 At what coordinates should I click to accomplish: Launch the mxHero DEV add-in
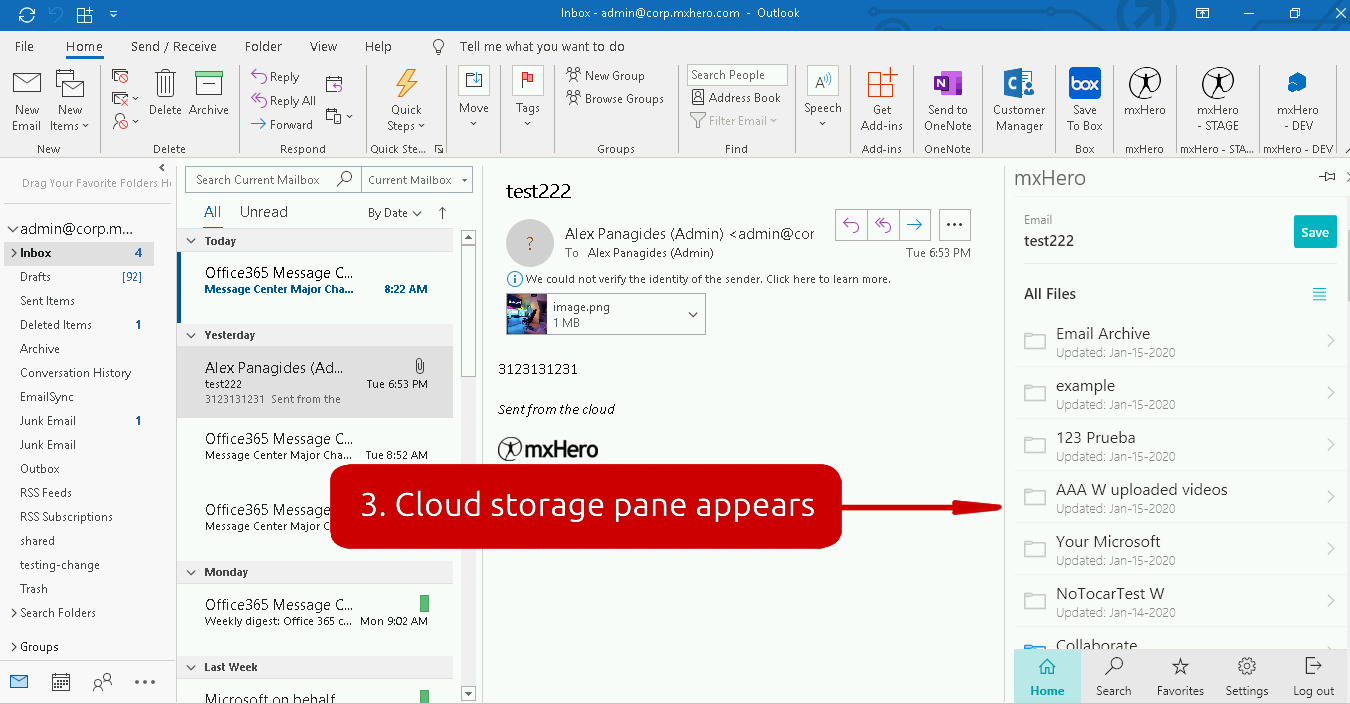coord(1298,101)
